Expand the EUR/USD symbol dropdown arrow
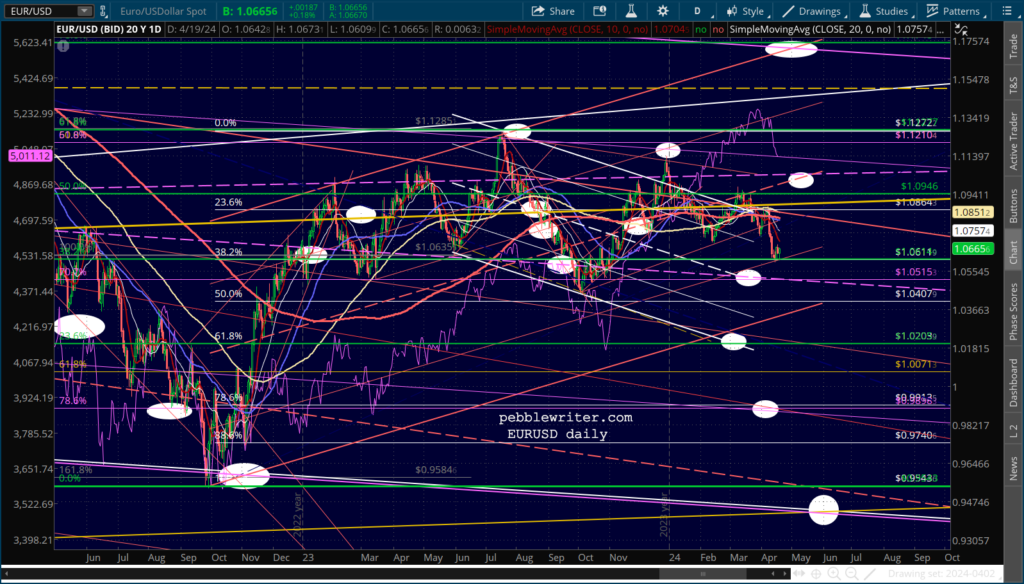The width and height of the screenshot is (1024, 584). tap(84, 11)
